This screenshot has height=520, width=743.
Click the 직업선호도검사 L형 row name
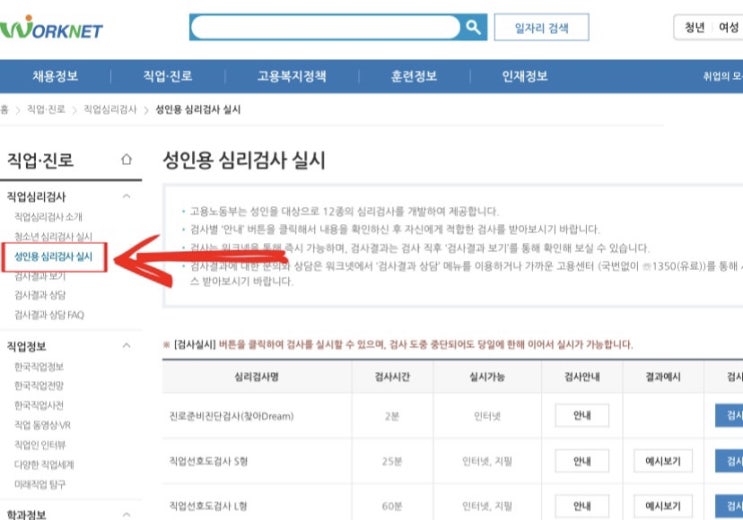(208, 506)
